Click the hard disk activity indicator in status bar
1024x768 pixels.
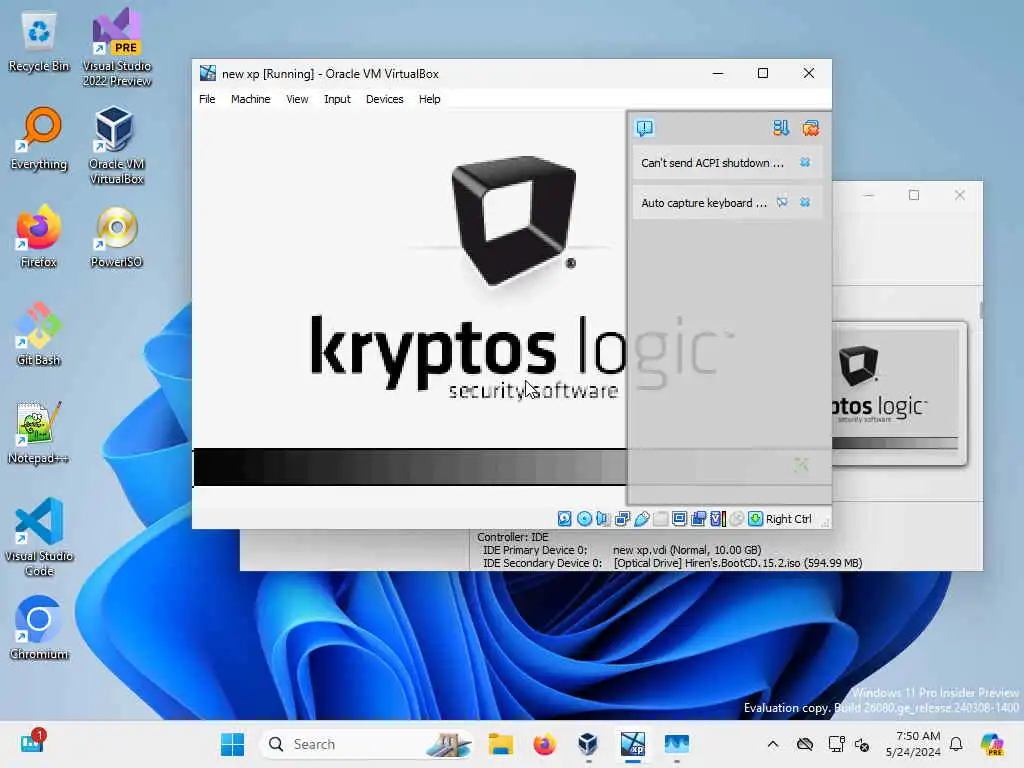click(564, 519)
